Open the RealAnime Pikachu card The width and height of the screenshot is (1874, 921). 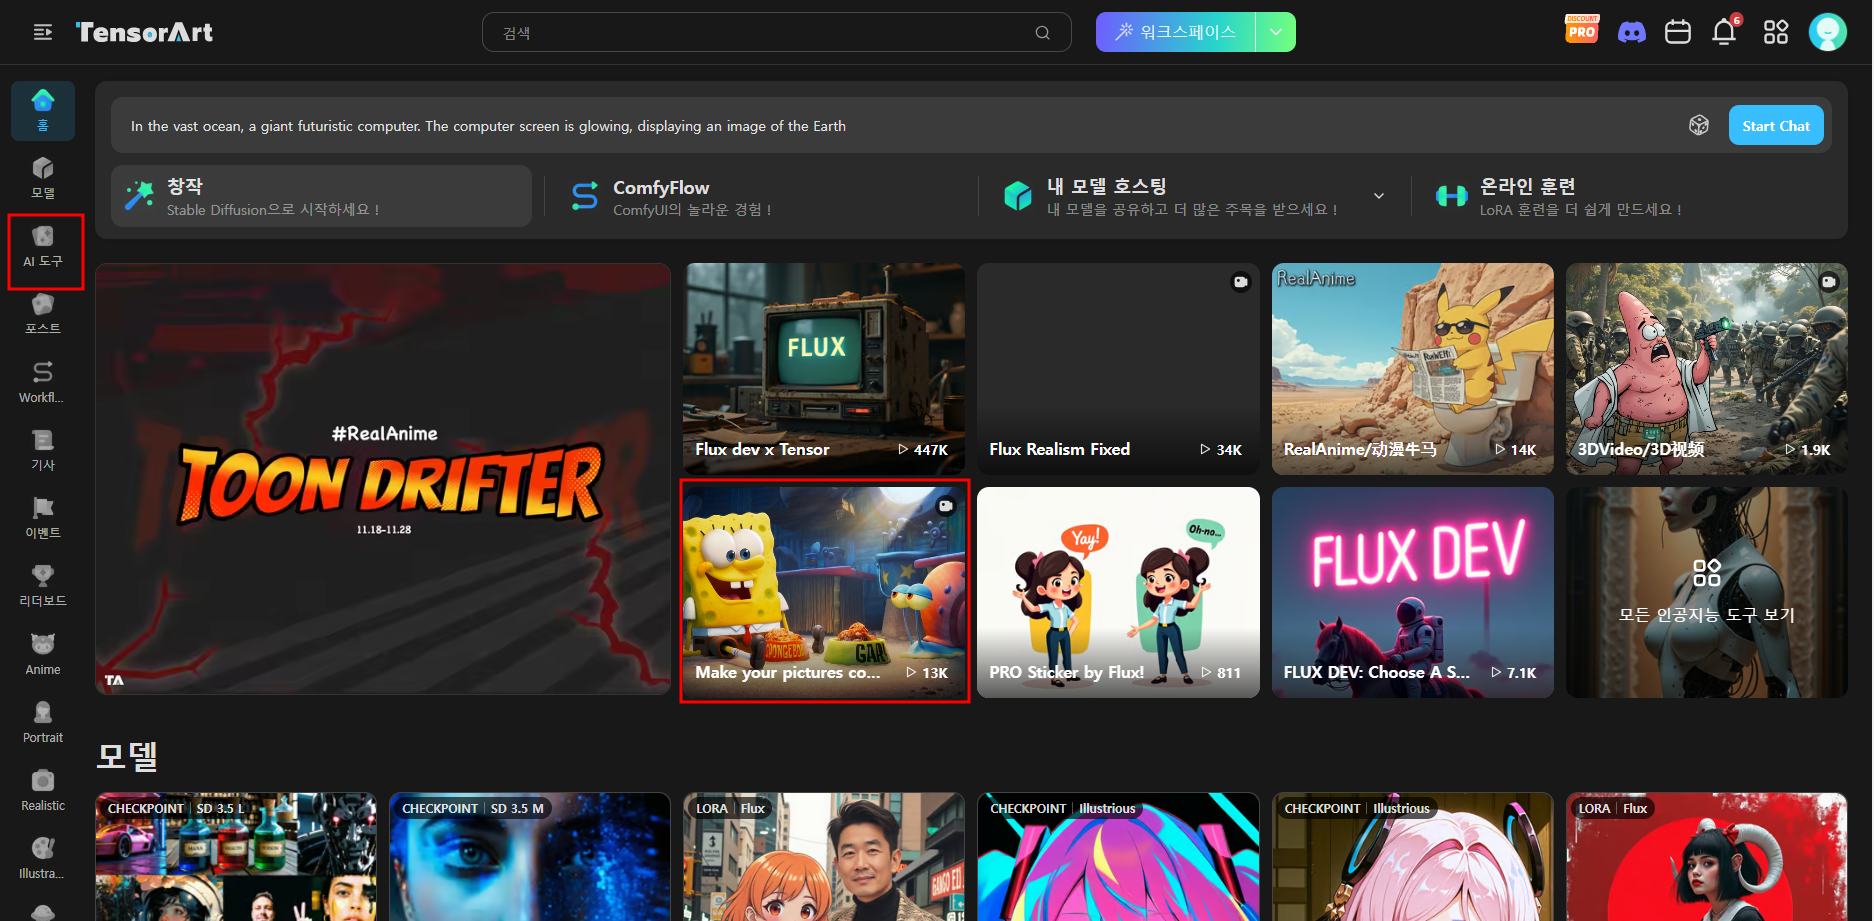pyautogui.click(x=1412, y=368)
